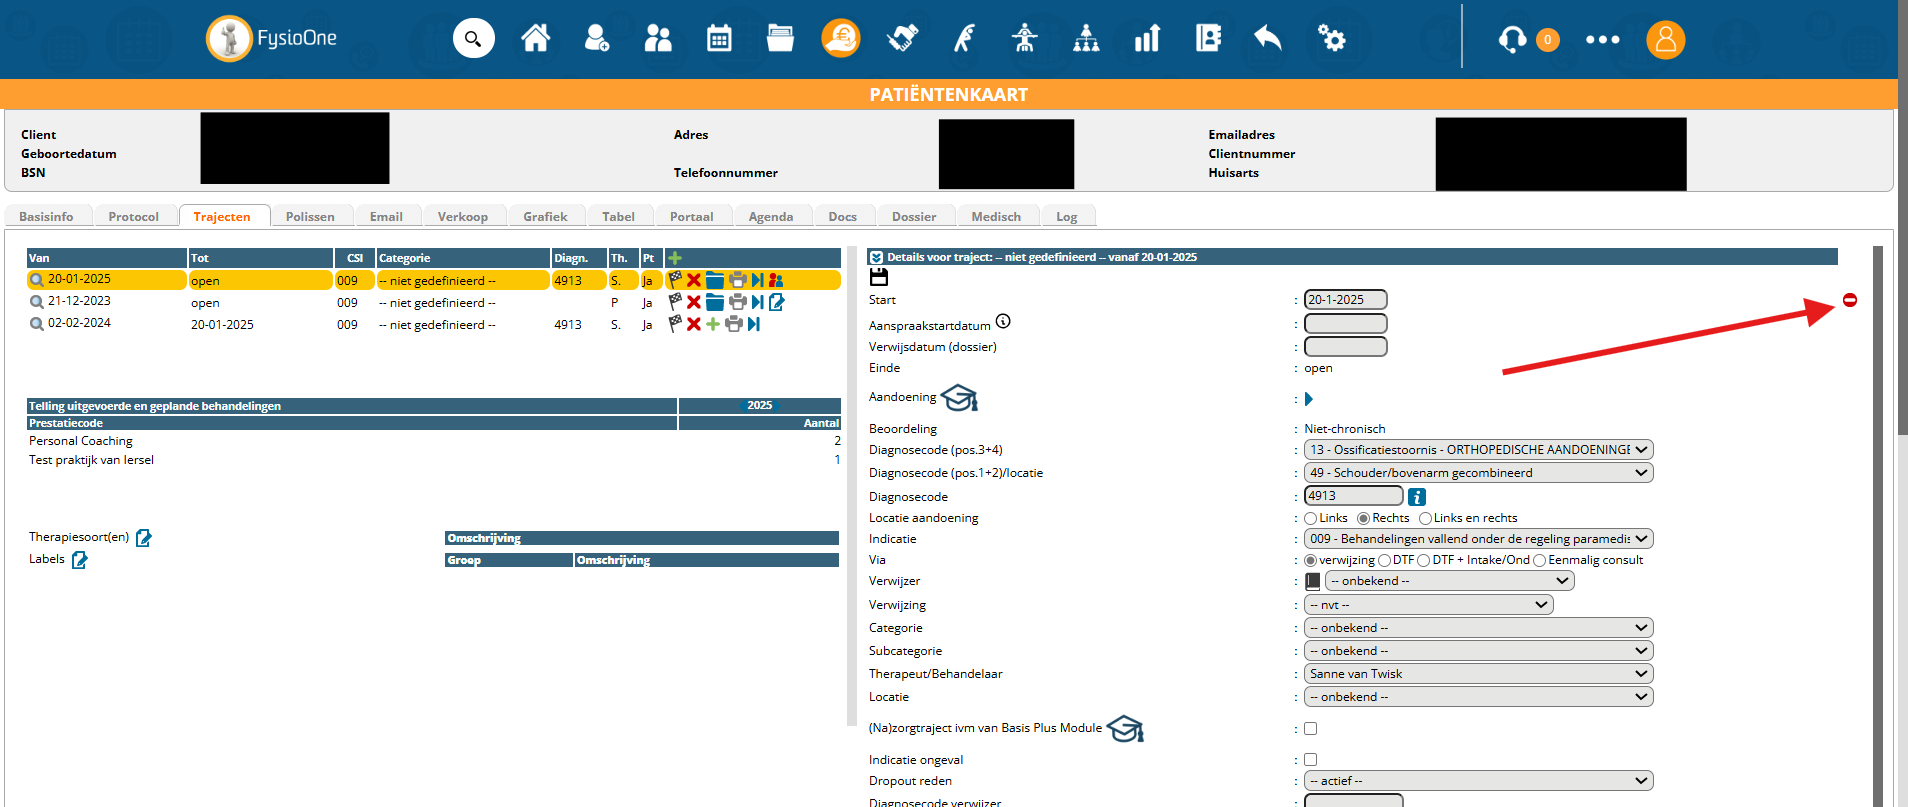Click the Diagnosecode input field
This screenshot has height=807, width=1908.
[1353, 496]
